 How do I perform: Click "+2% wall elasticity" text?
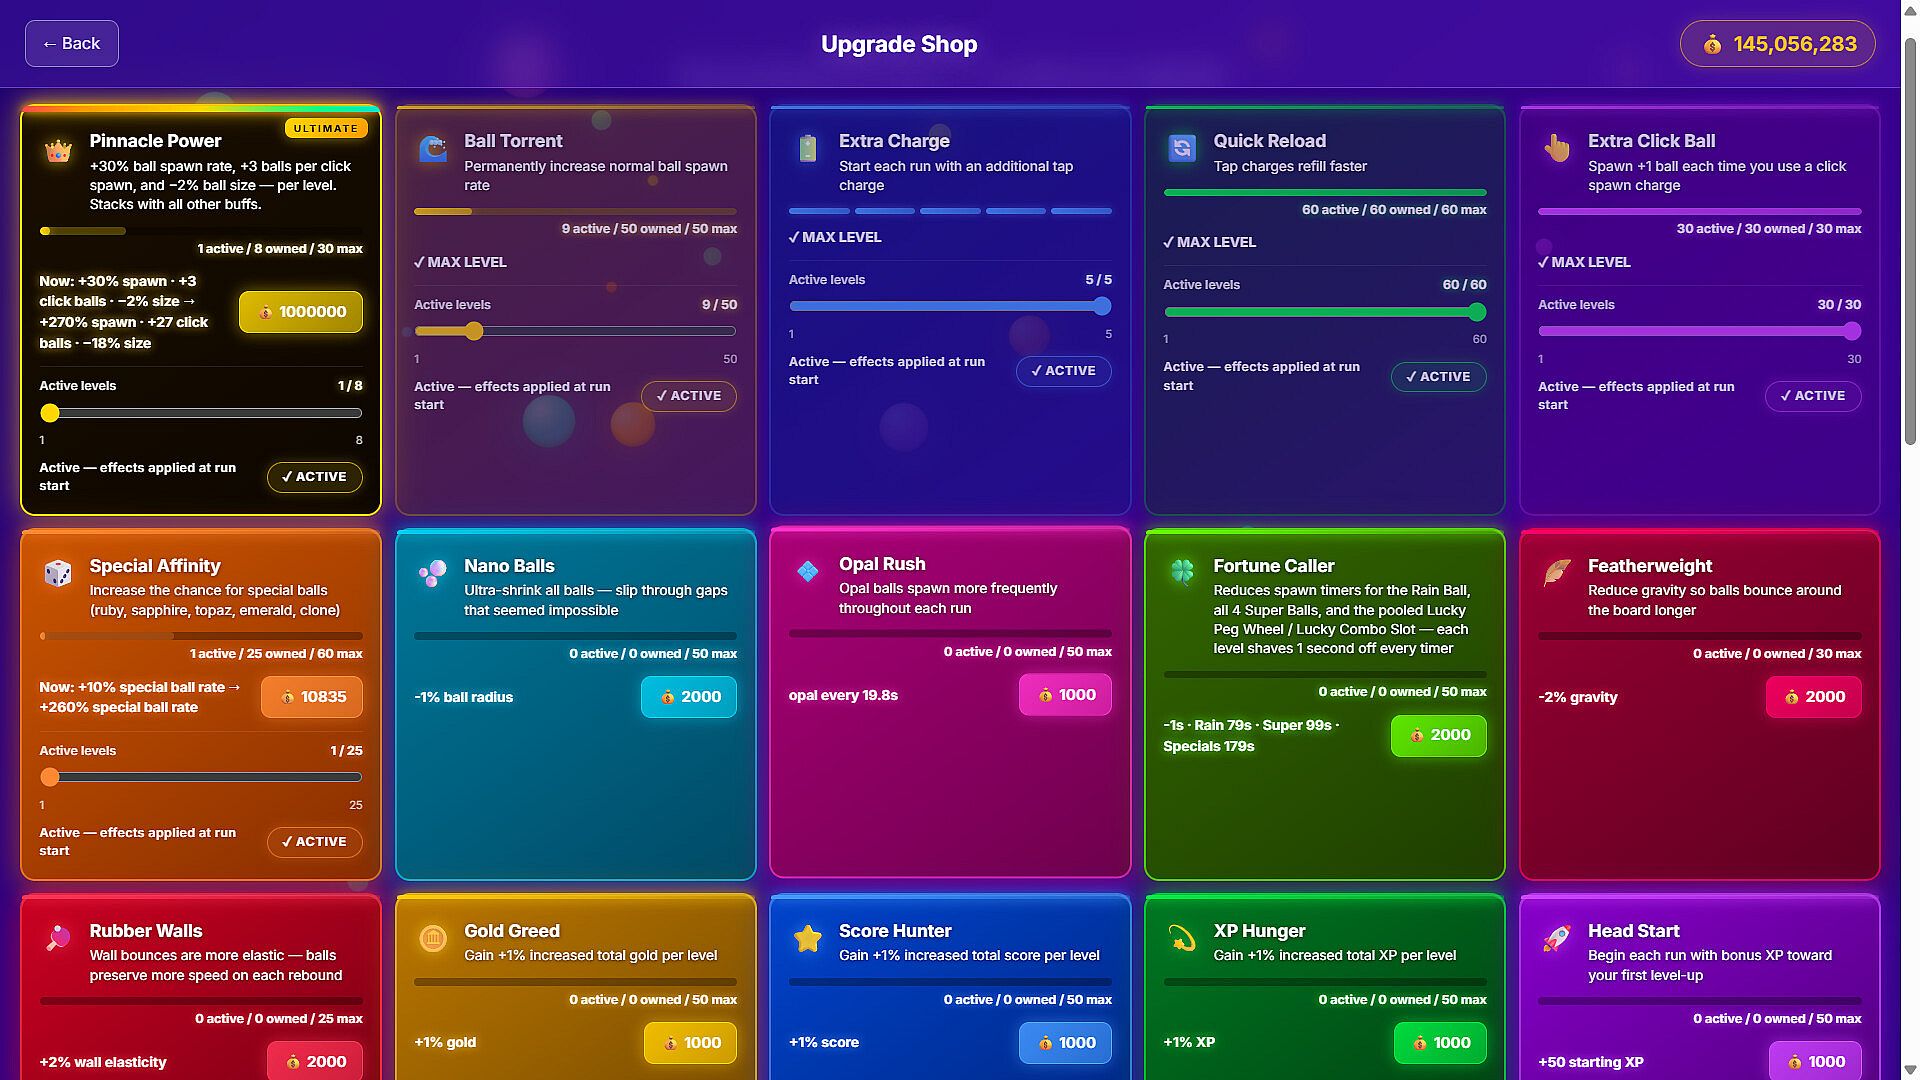(103, 1062)
